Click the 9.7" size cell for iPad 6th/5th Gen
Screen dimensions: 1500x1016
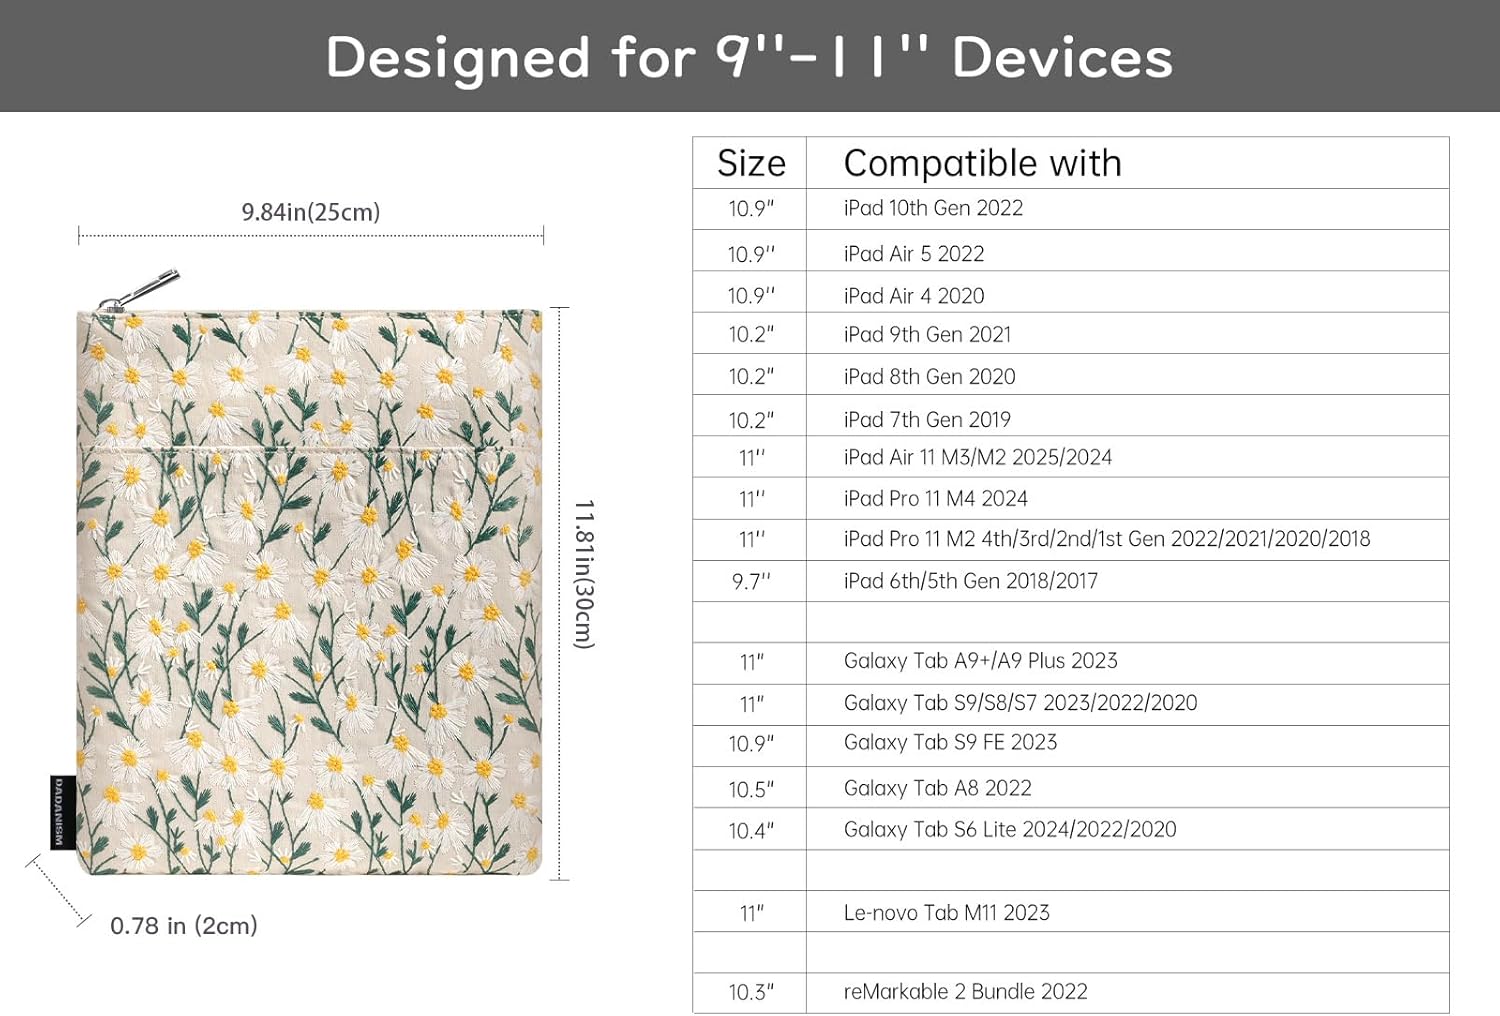[751, 582]
